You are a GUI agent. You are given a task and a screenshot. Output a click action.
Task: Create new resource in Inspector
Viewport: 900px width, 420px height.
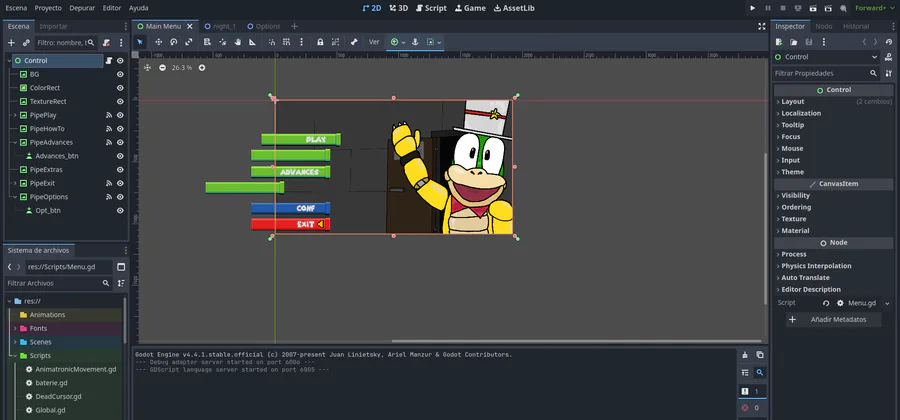click(779, 42)
